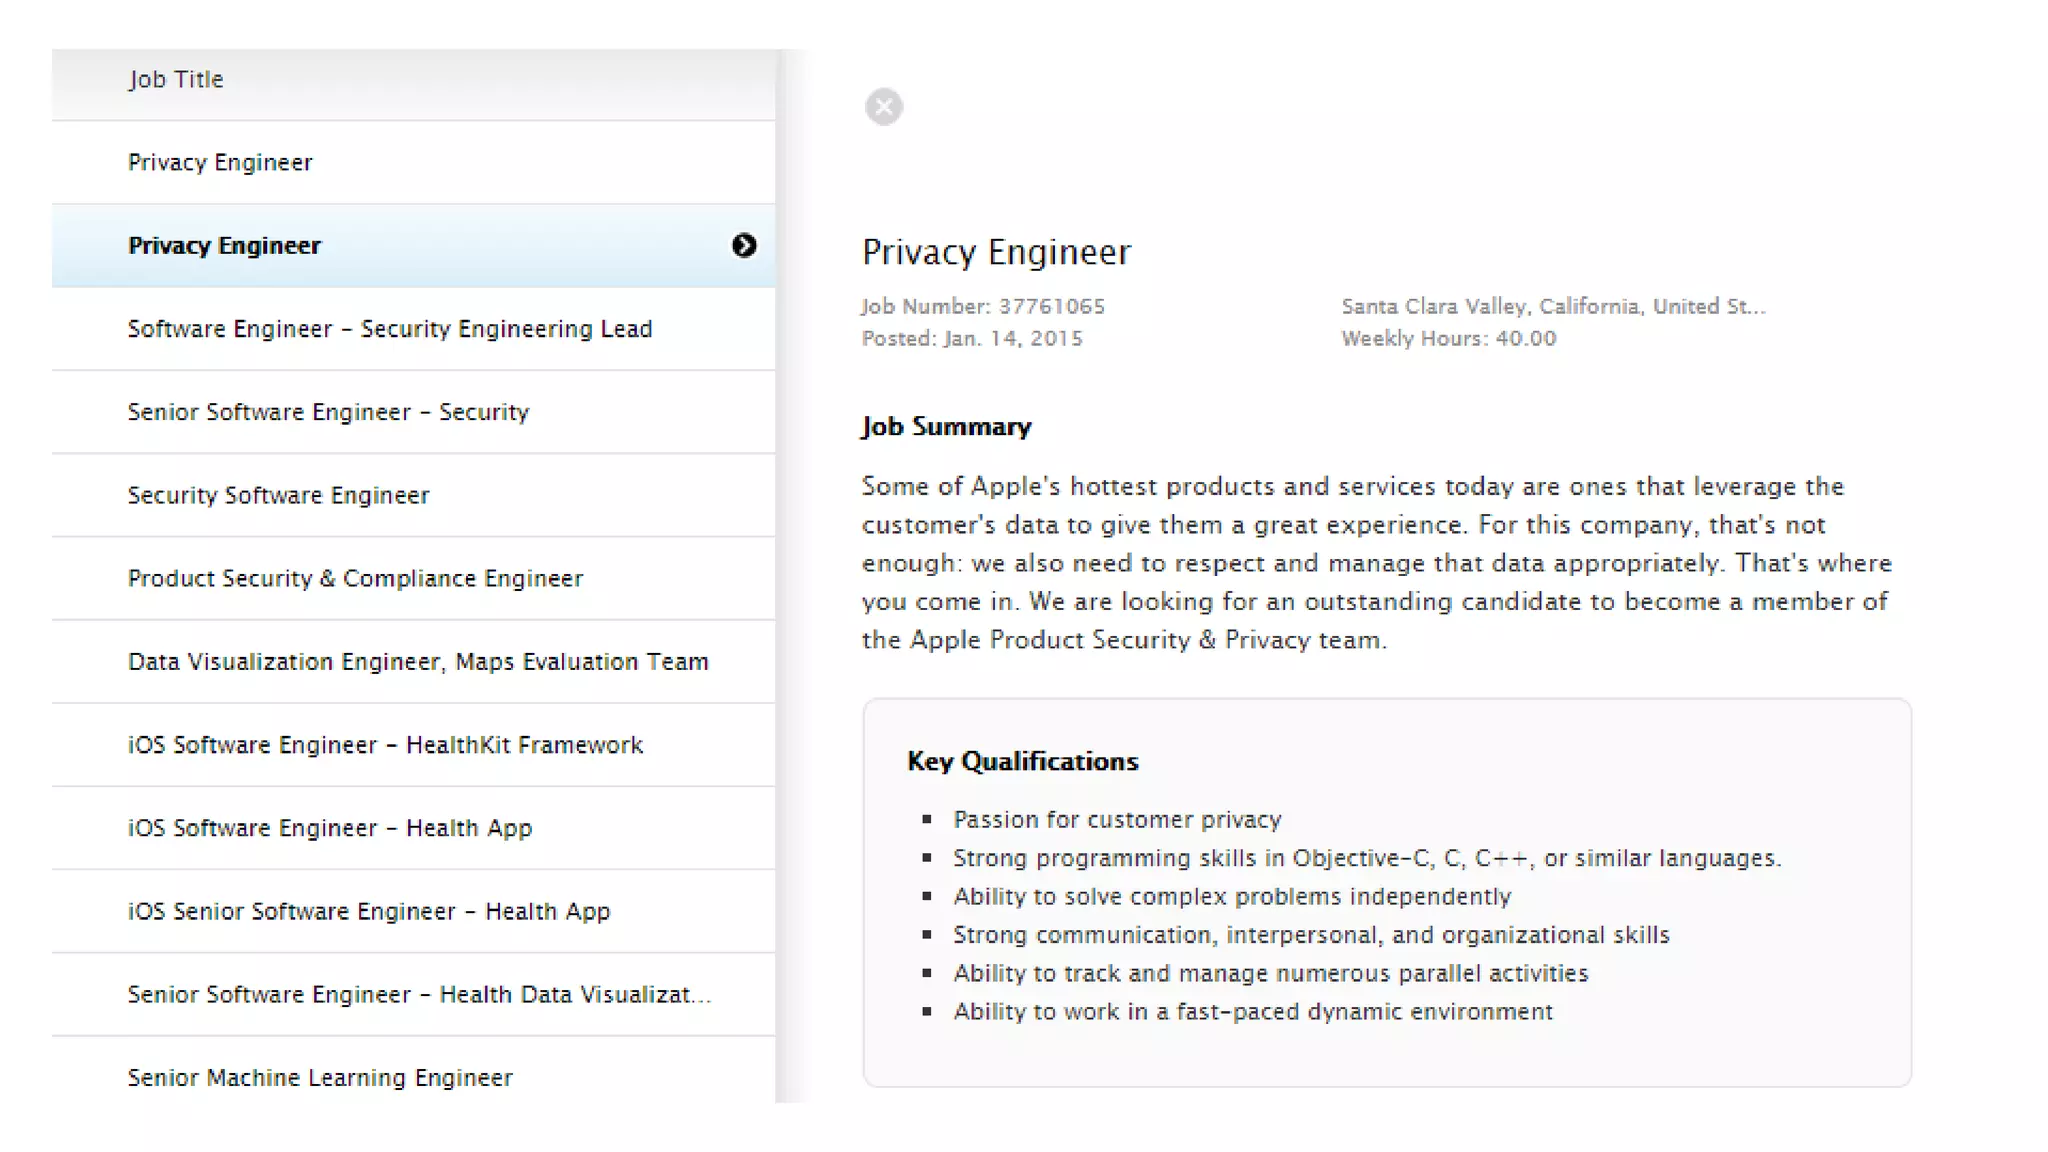The height and width of the screenshot is (1152, 2048).
Task: Select Security Software Engineer listing
Action: [x=278, y=495]
